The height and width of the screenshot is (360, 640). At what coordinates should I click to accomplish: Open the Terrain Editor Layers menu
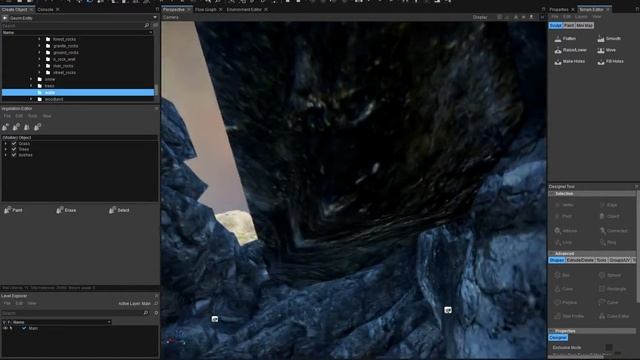point(581,17)
